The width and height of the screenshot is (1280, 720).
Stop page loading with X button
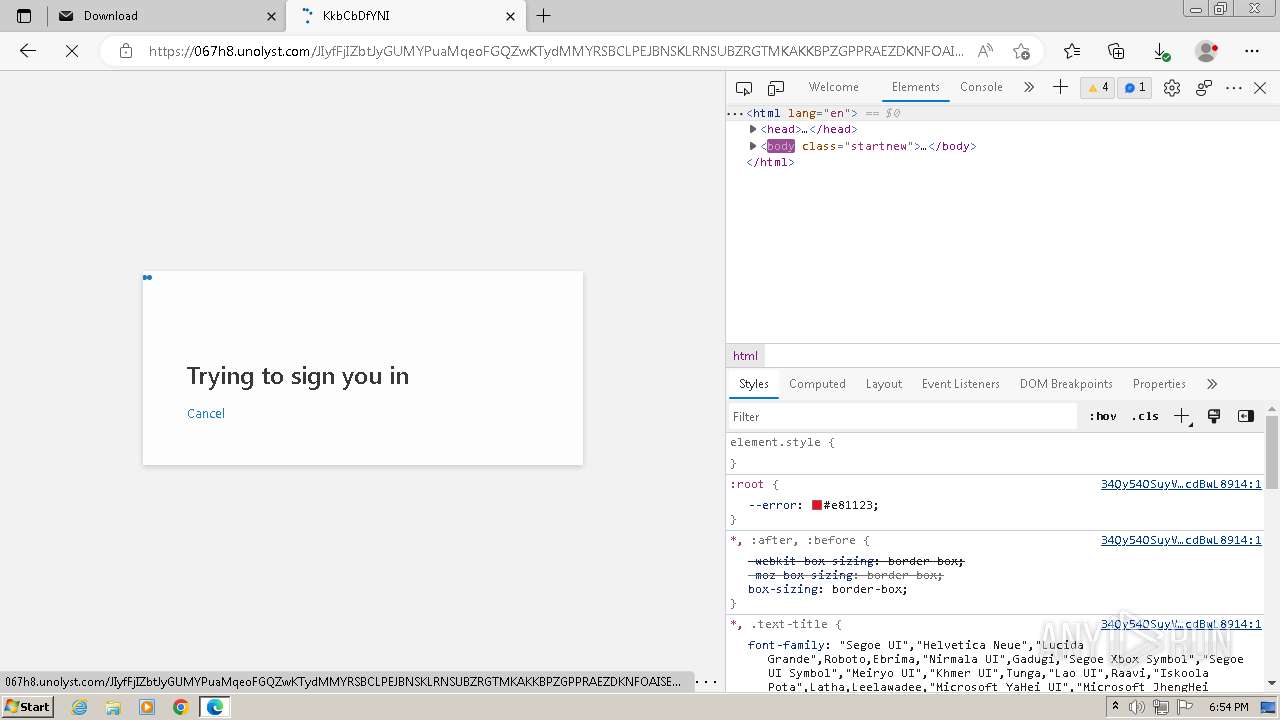(x=72, y=51)
